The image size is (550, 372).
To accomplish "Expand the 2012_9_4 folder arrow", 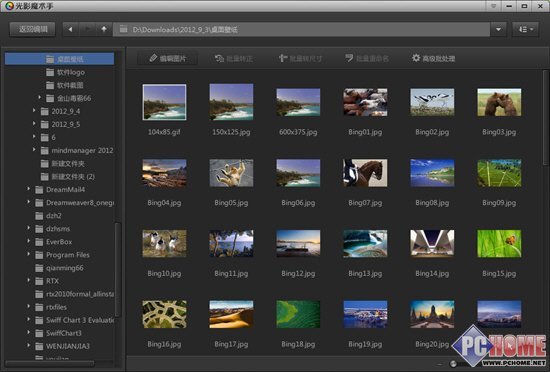I will tap(34, 110).
